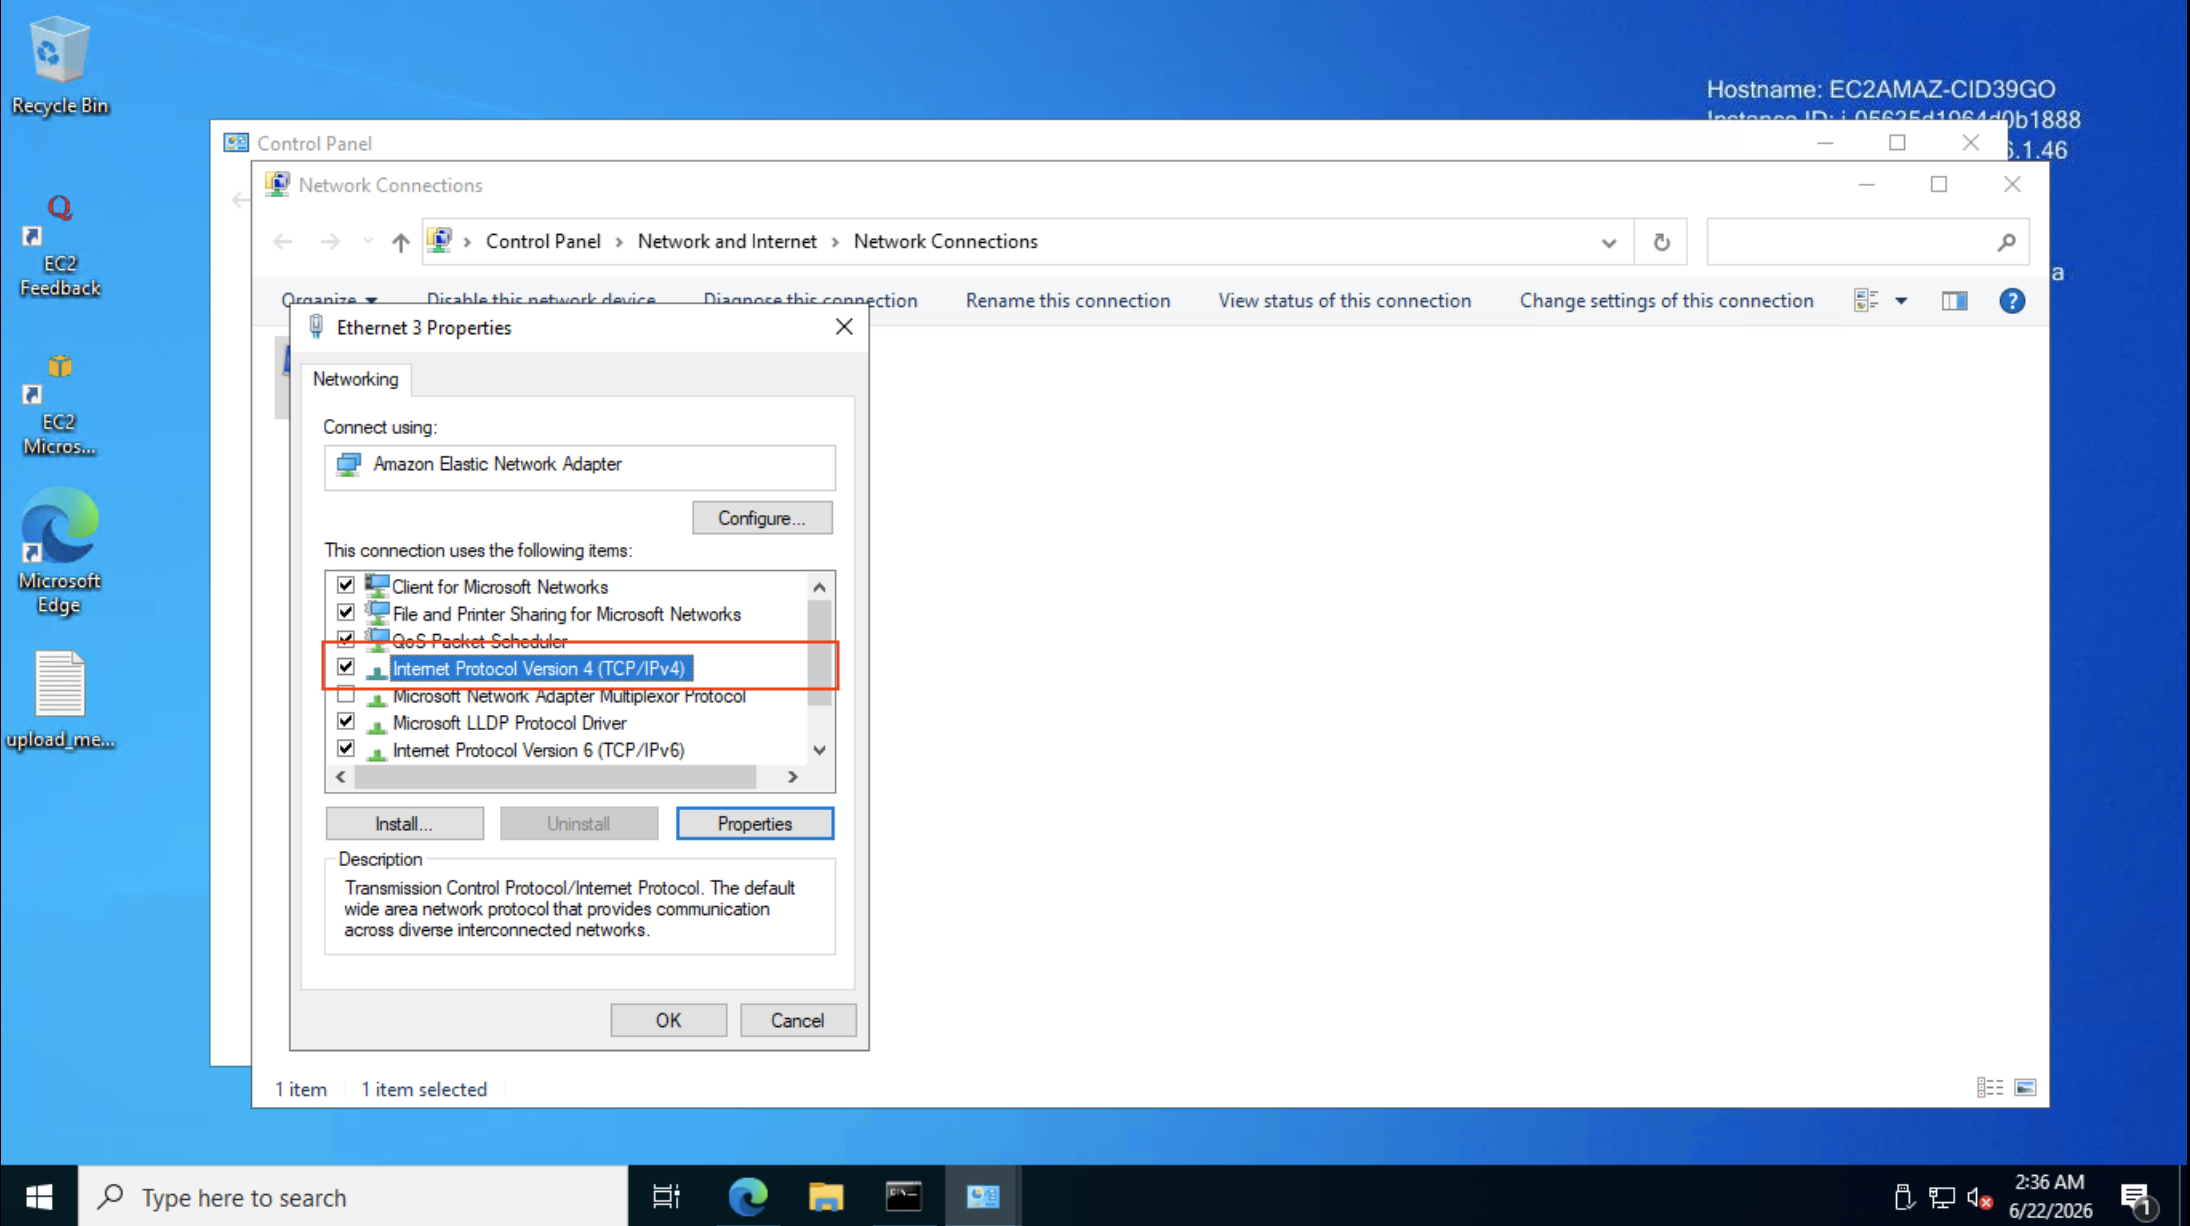
Task: Launch Edge from the taskbar
Action: [747, 1196]
